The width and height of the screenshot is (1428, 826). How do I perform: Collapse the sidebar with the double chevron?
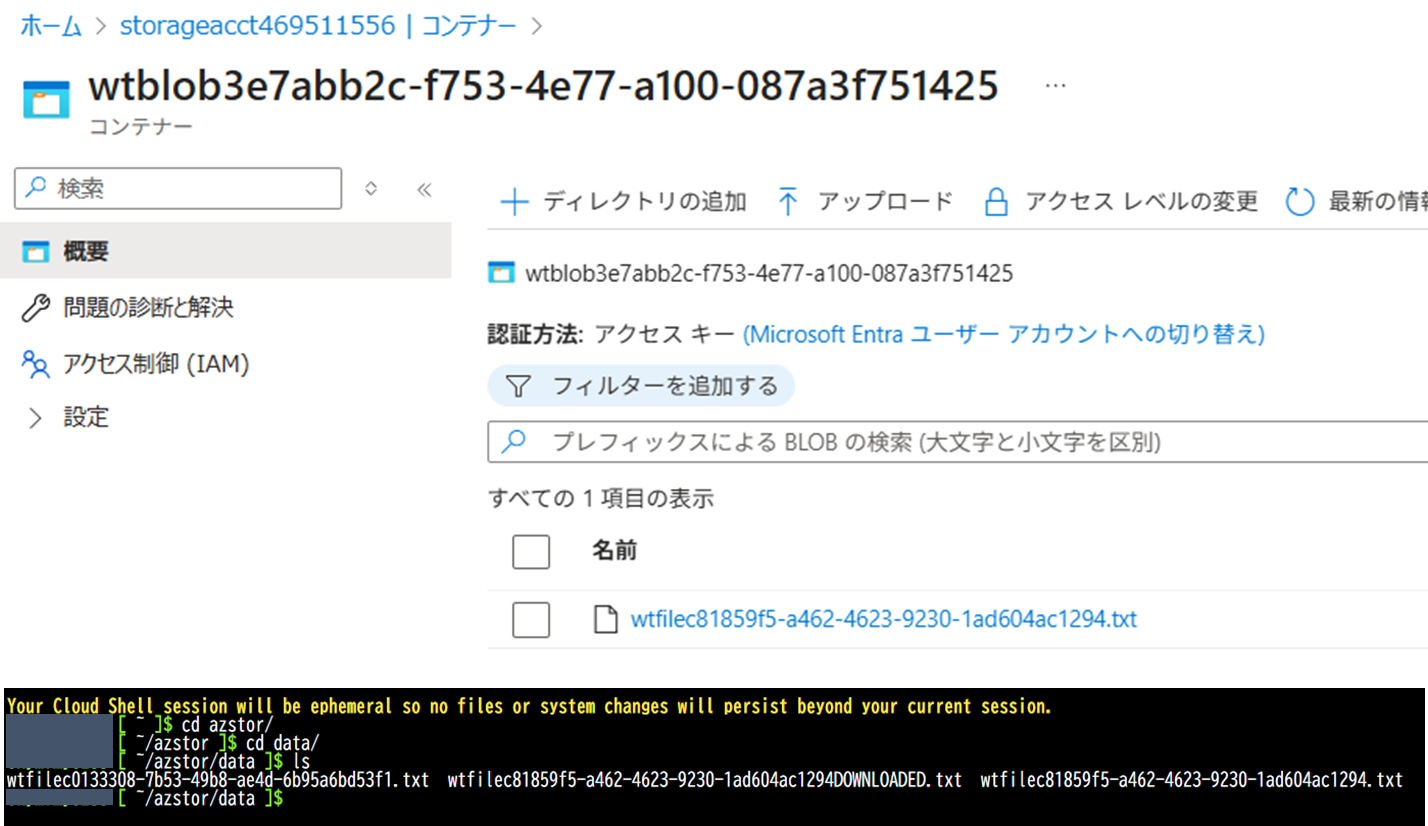coord(424,189)
